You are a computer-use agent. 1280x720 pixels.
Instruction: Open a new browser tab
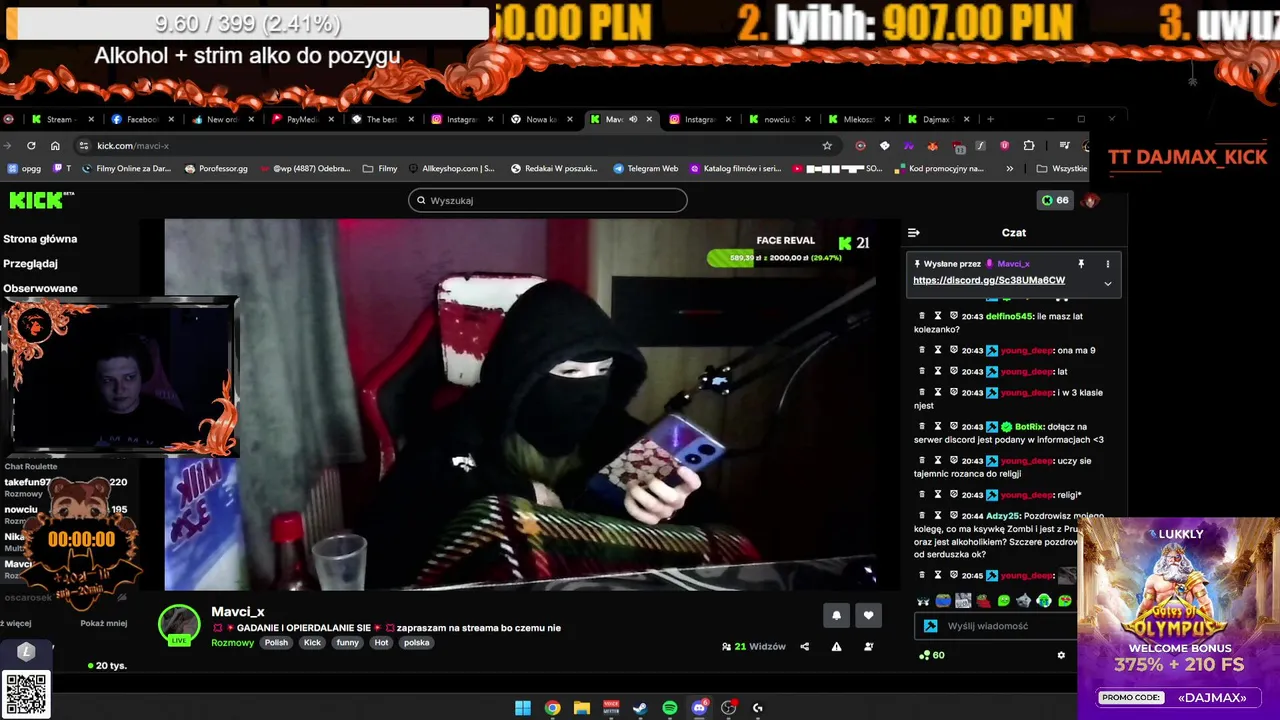point(991,119)
